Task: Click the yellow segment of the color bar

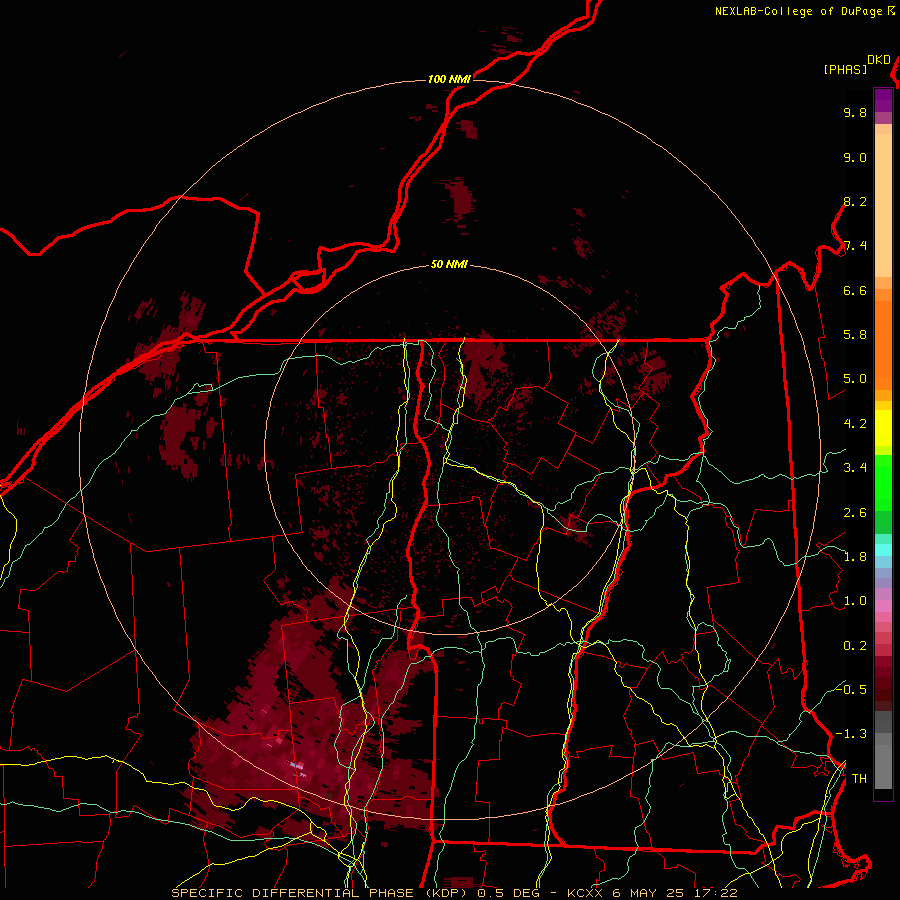Action: tap(883, 428)
